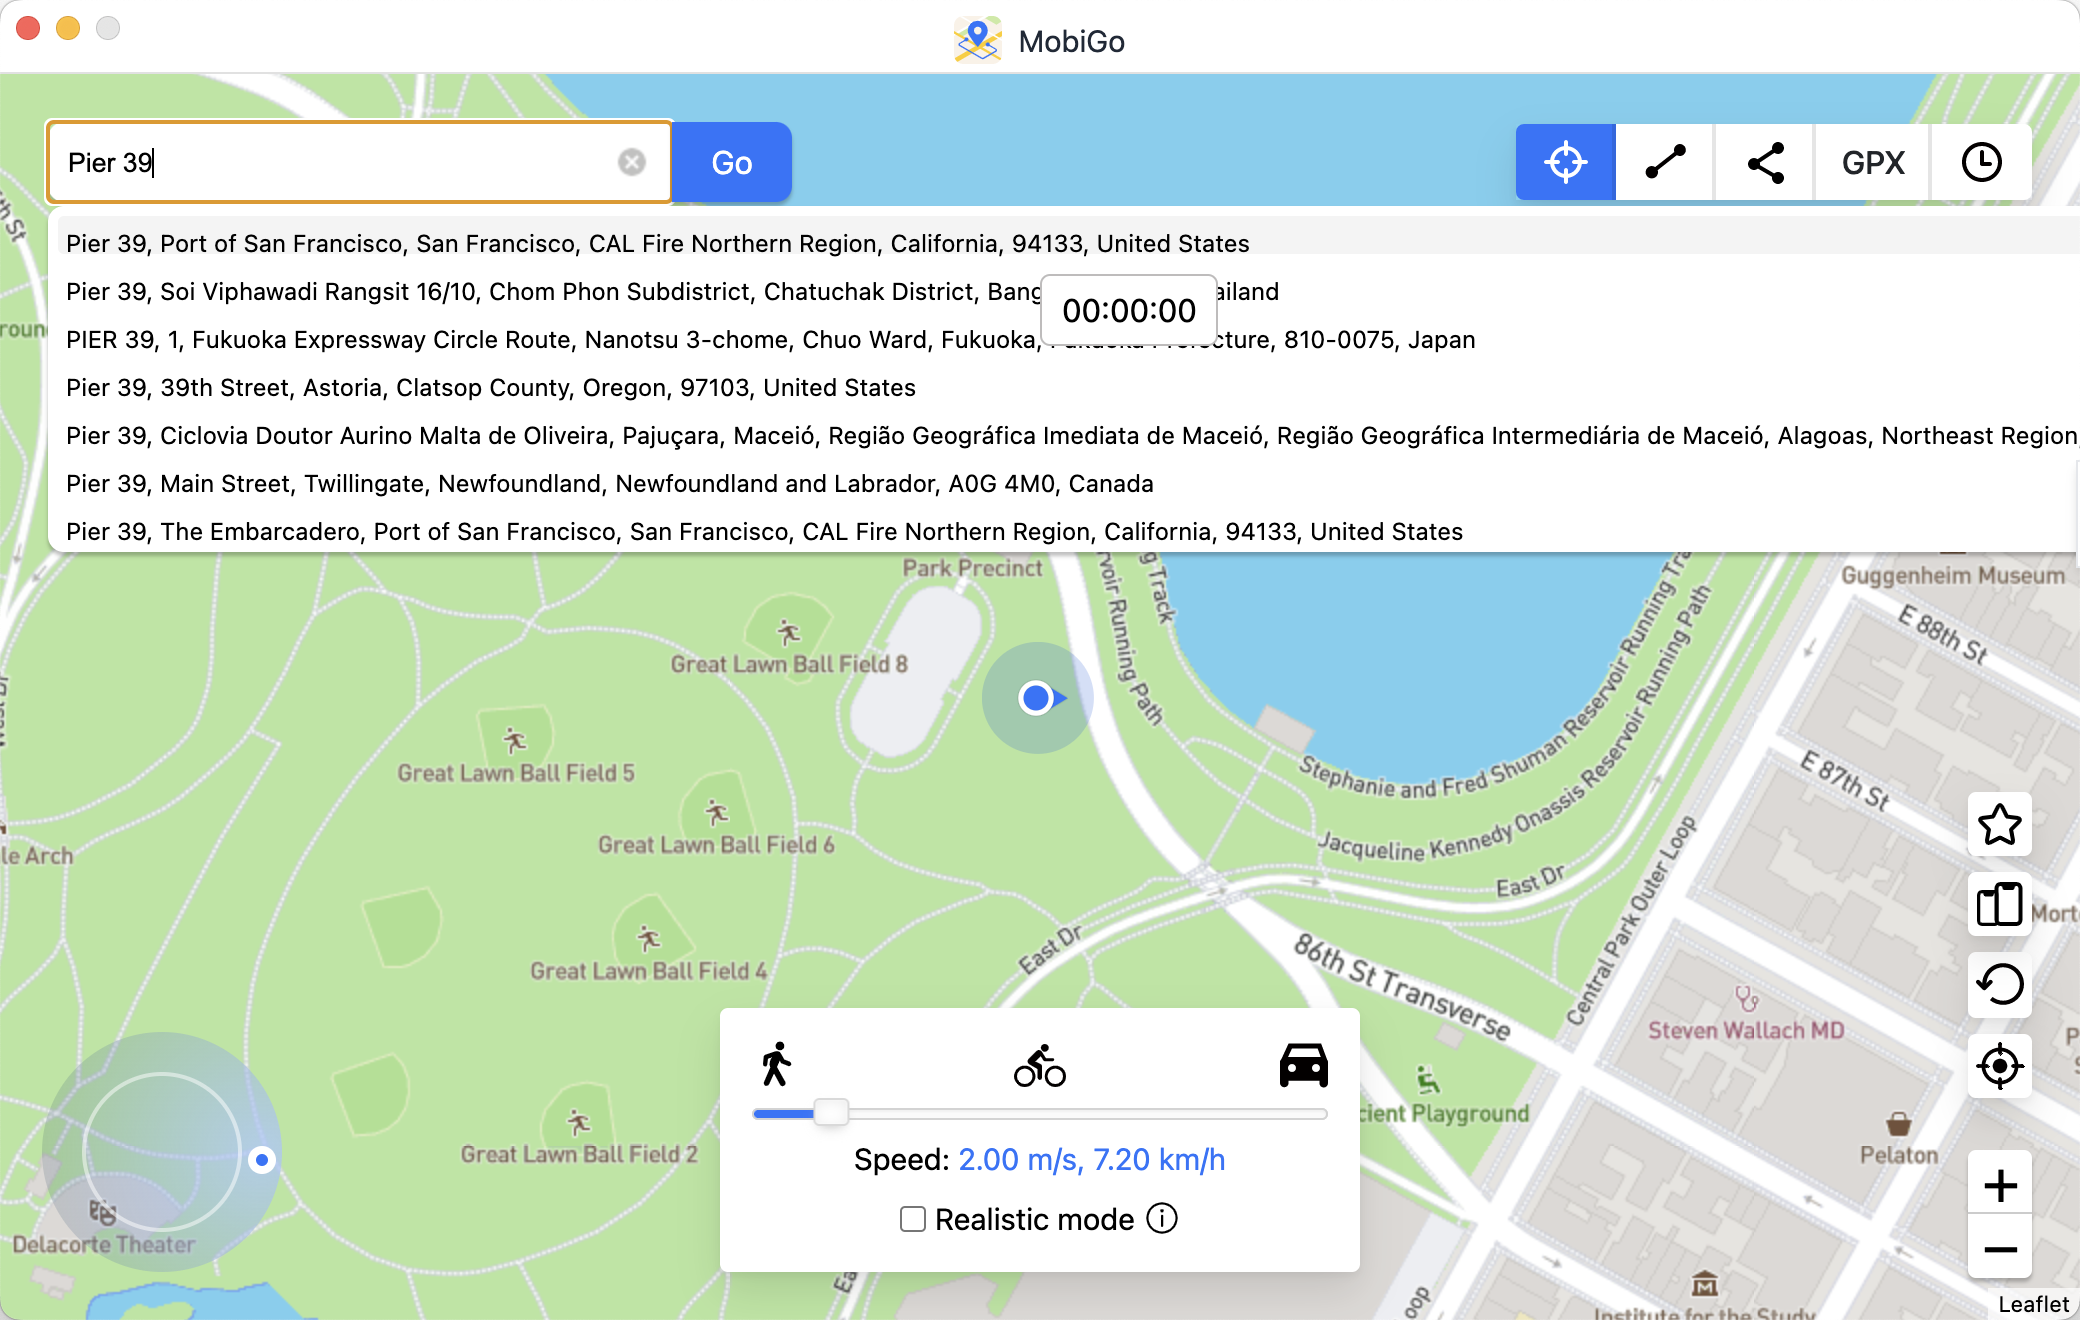Screen dimensions: 2080x1320
Task: Click the Great Lawn Ball Field 5 label
Action: coord(516,773)
